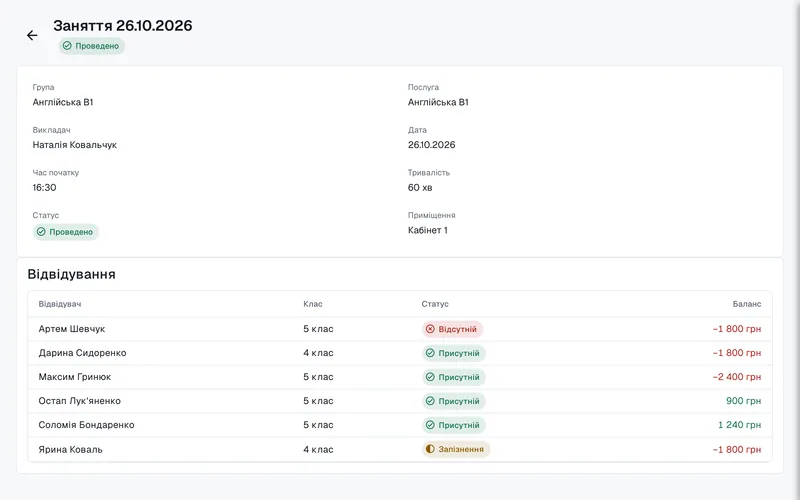Sort by the Баланс column header

(x=747, y=304)
